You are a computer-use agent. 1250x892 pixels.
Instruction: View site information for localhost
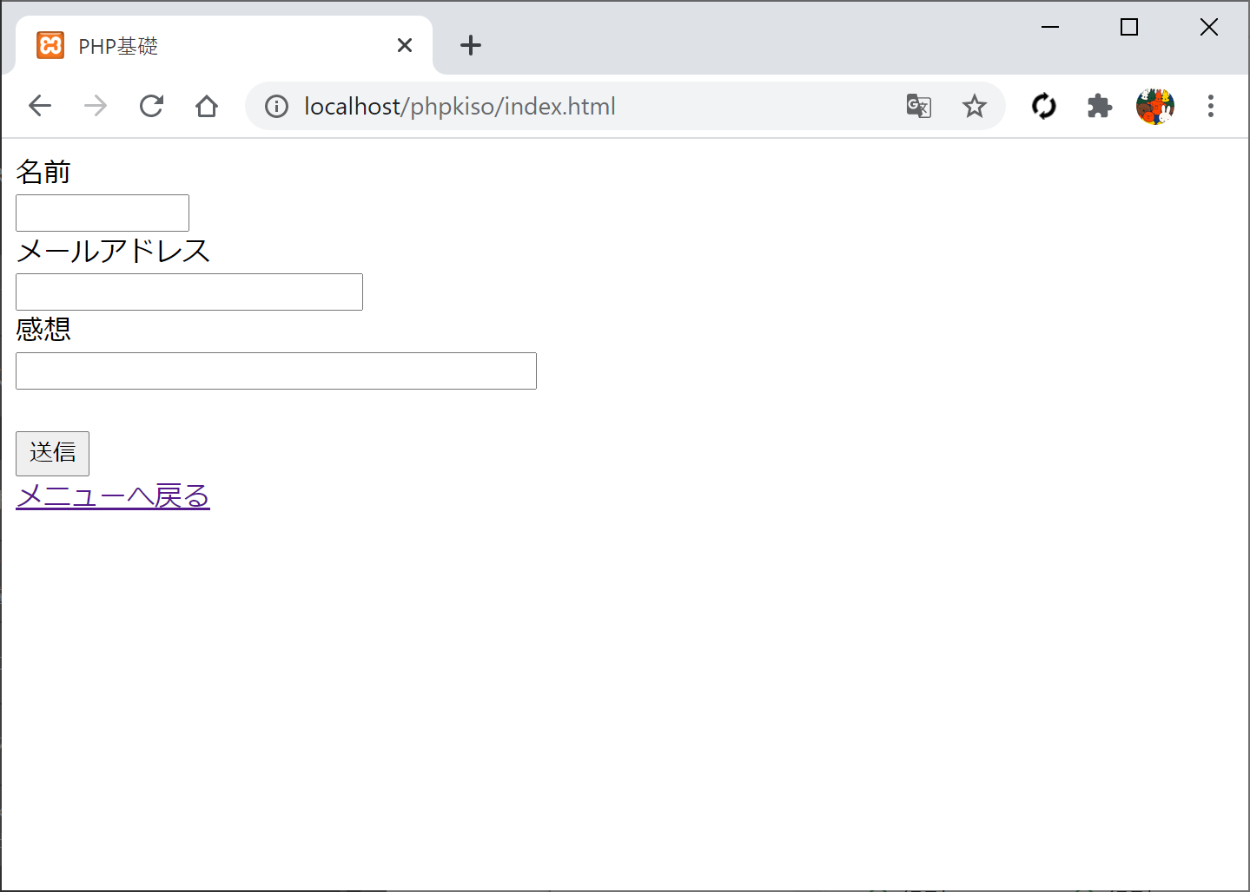(277, 106)
